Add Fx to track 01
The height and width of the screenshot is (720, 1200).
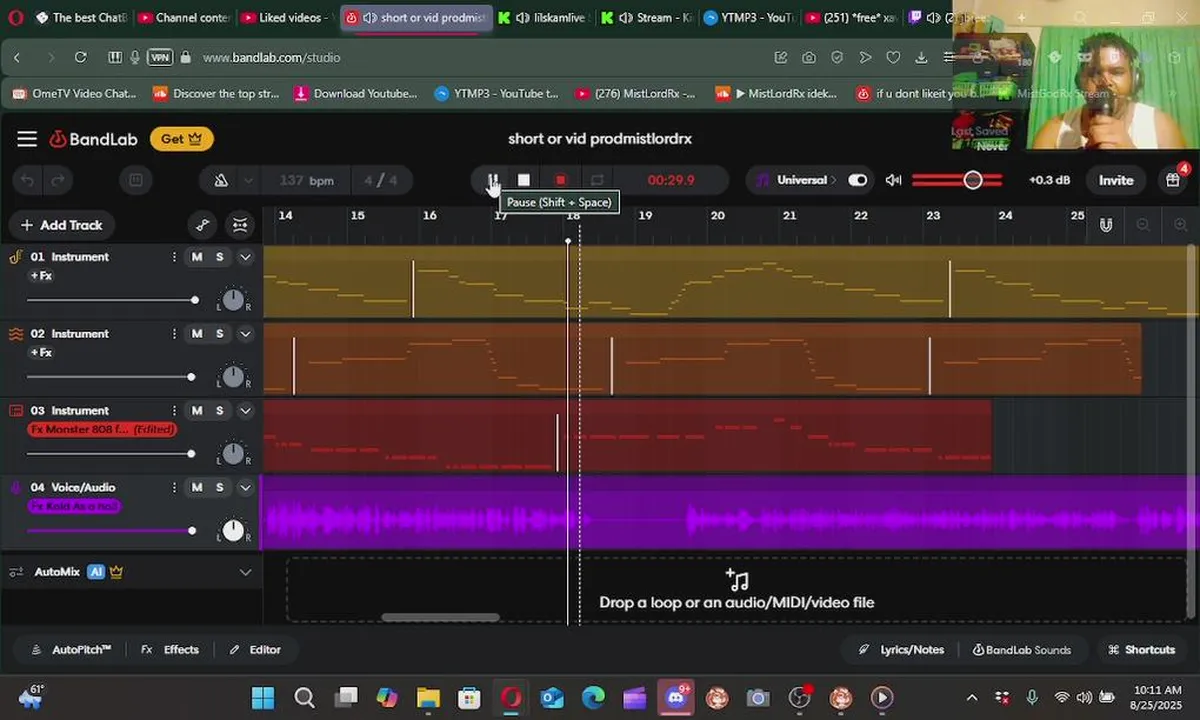pyautogui.click(x=41, y=276)
